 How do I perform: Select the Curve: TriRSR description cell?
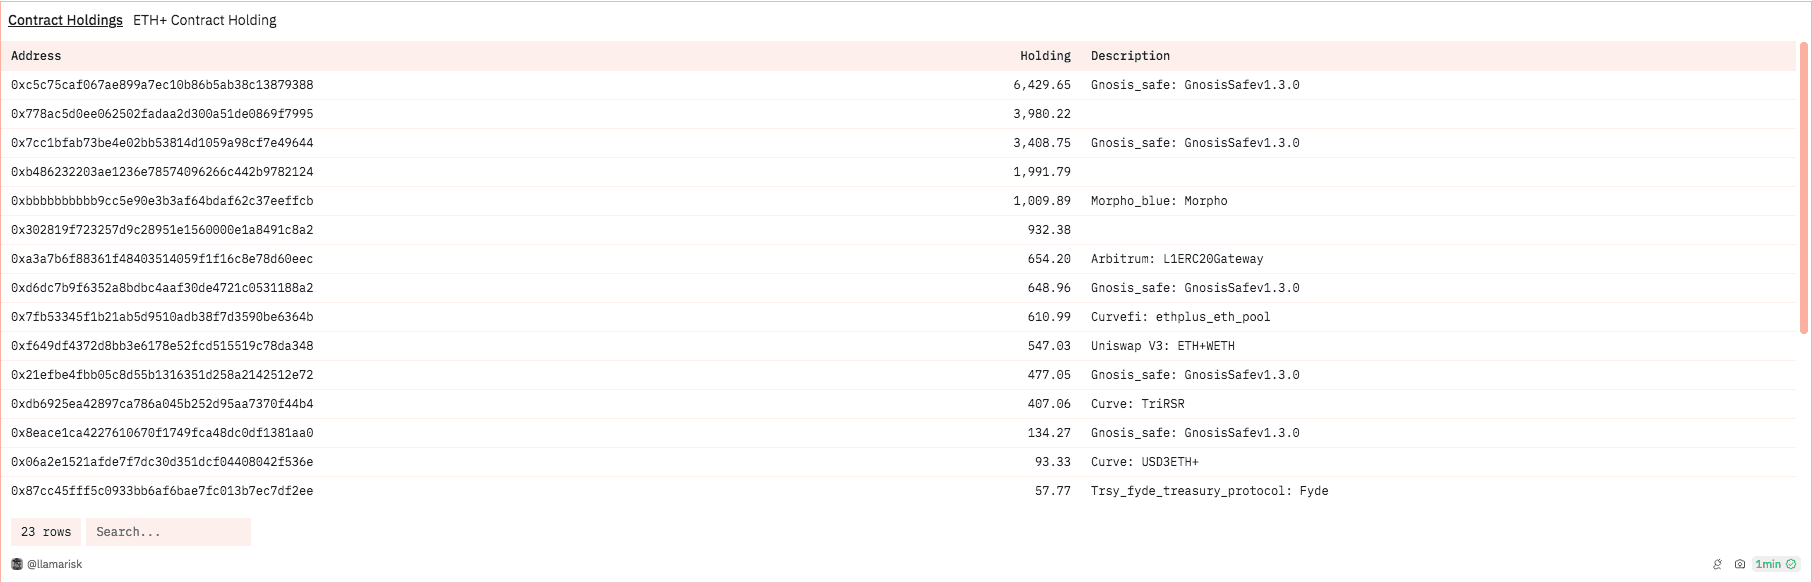(1138, 404)
